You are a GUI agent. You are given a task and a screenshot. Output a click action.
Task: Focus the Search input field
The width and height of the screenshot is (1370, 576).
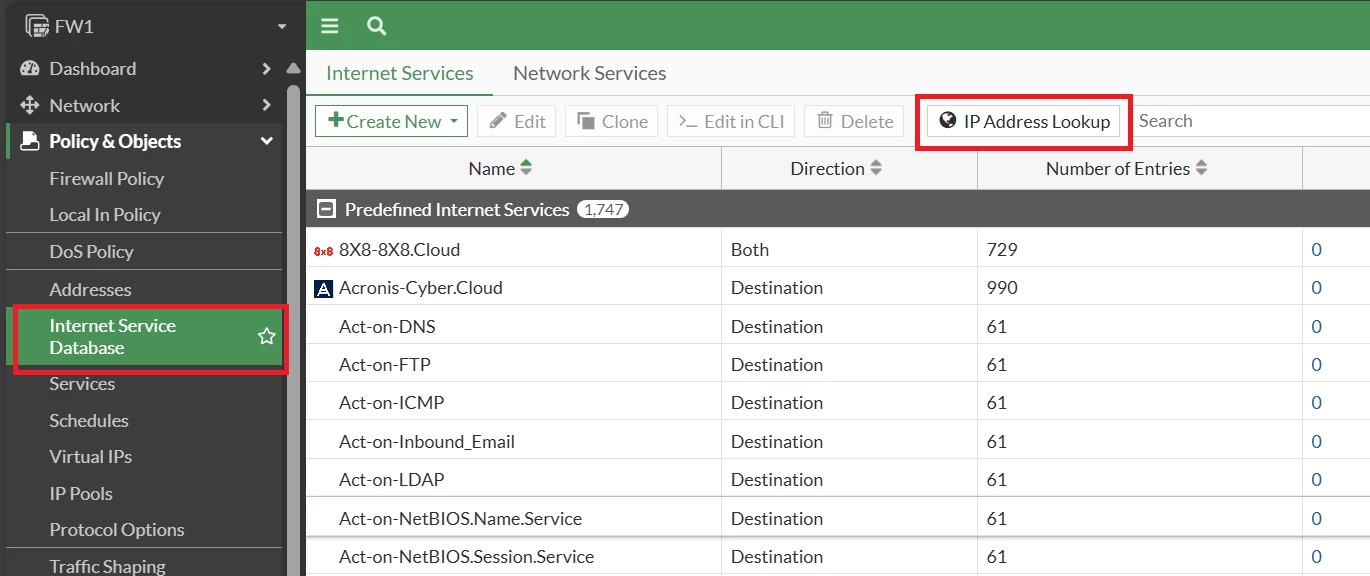[1250, 121]
